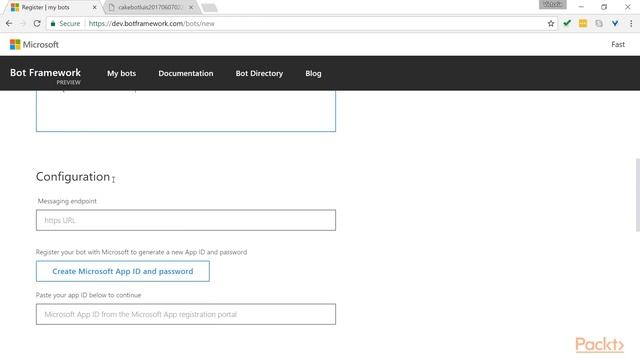Click the green checkmark extension icon
Viewport: 640px width, 360px height.
pyautogui.click(x=567, y=23)
